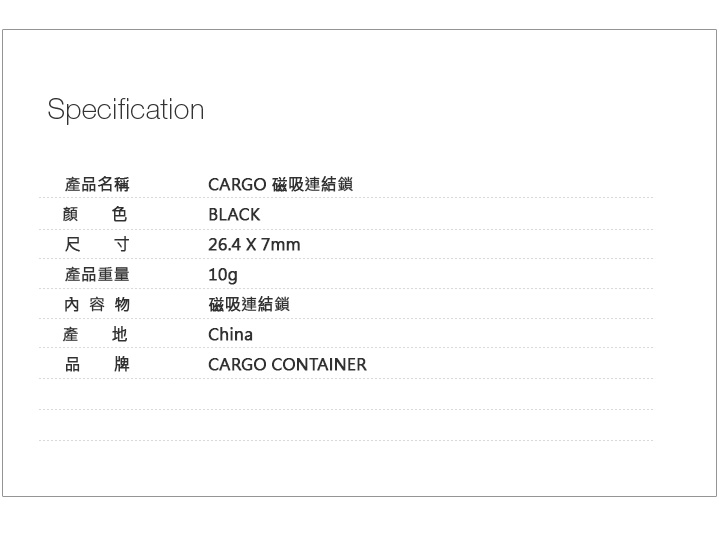Click the 26.4 X 7mm size value

click(254, 244)
